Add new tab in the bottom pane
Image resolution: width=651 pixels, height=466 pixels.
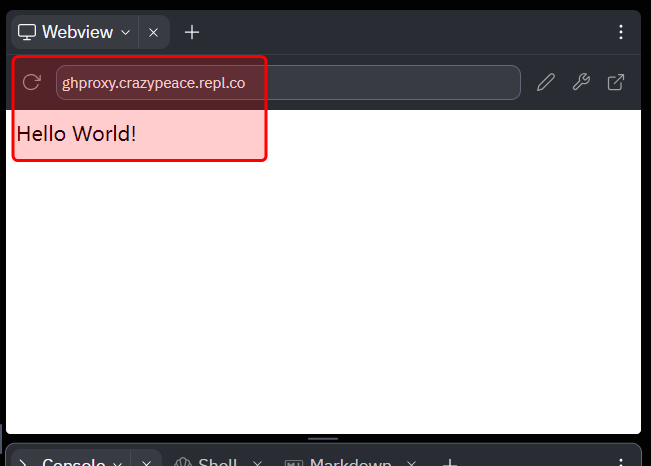[450, 463]
